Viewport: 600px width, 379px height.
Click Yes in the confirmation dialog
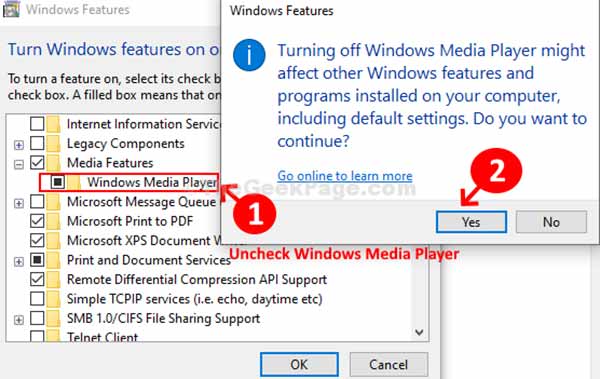[471, 222]
